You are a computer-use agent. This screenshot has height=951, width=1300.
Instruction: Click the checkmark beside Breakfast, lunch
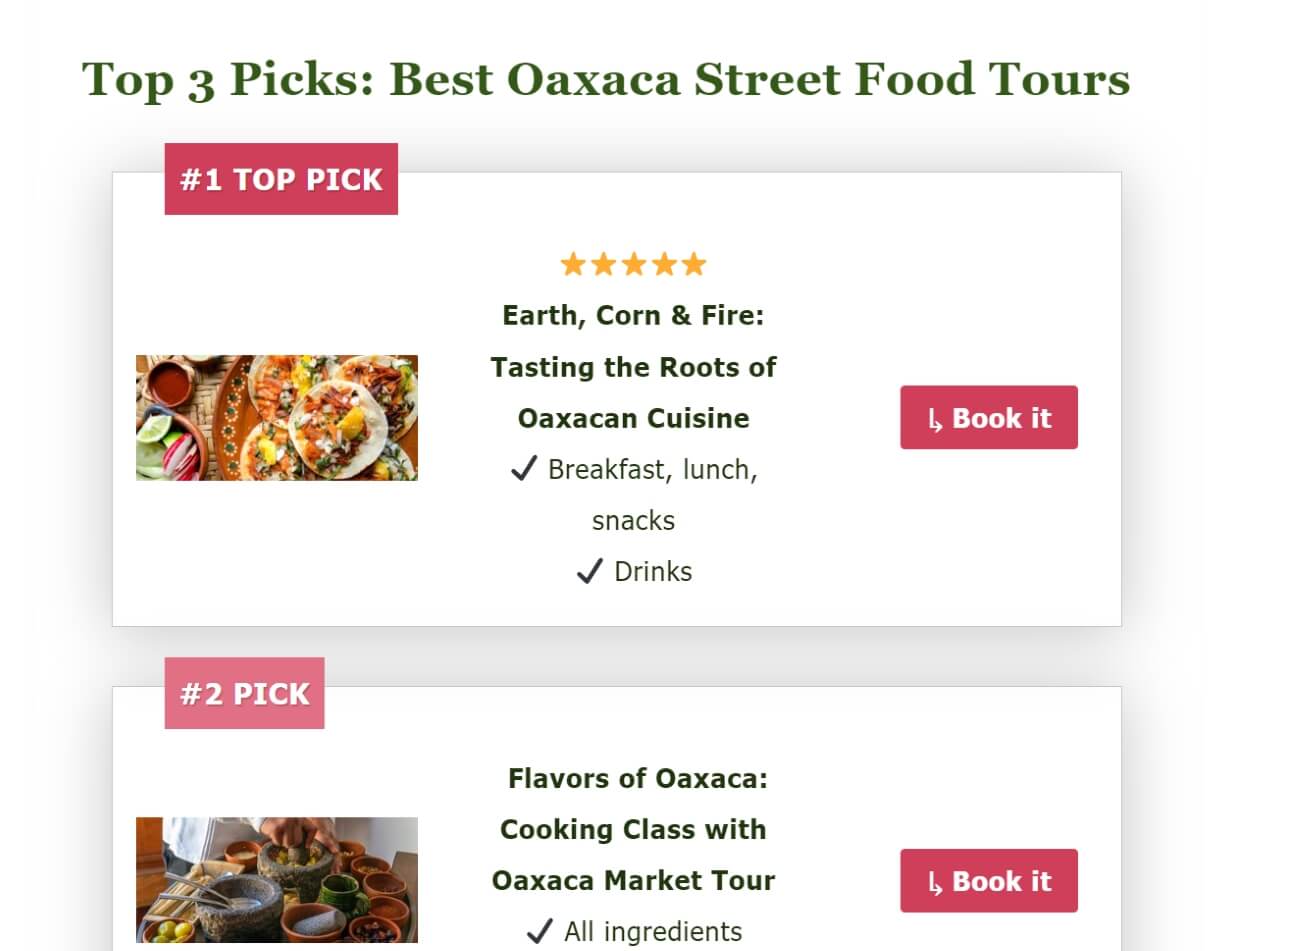(524, 468)
